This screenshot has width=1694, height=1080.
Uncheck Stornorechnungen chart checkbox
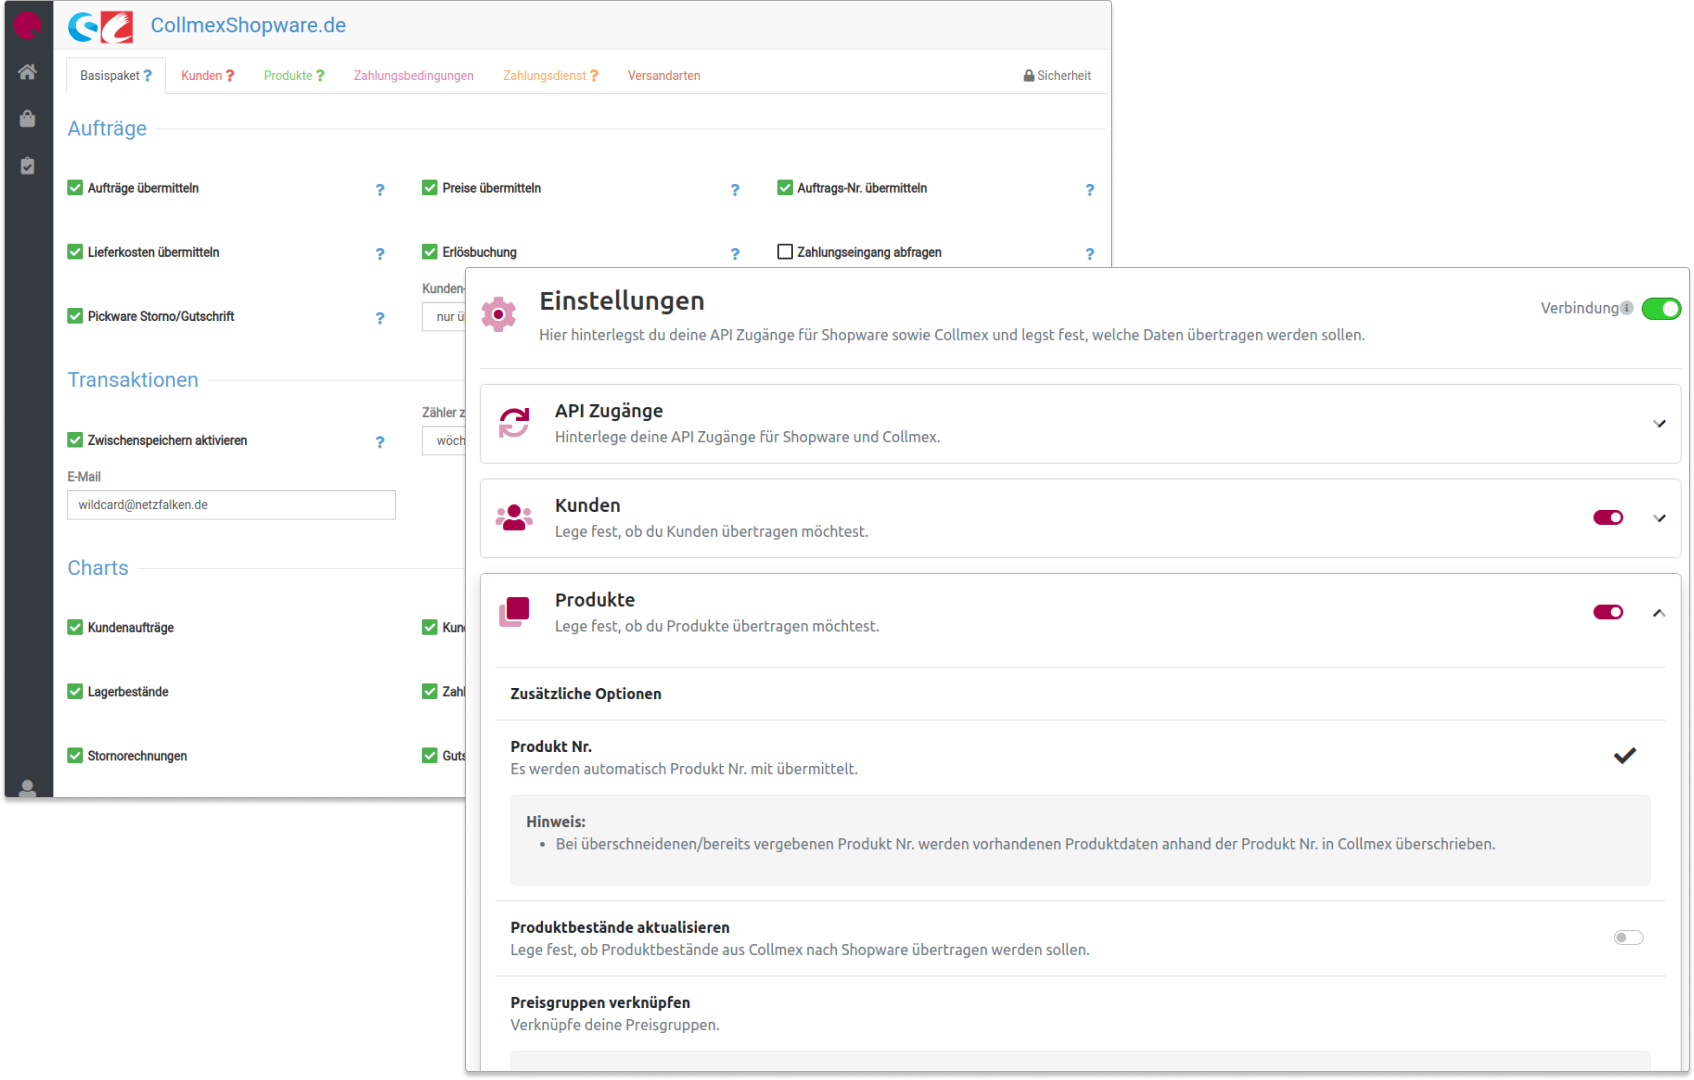tap(75, 756)
